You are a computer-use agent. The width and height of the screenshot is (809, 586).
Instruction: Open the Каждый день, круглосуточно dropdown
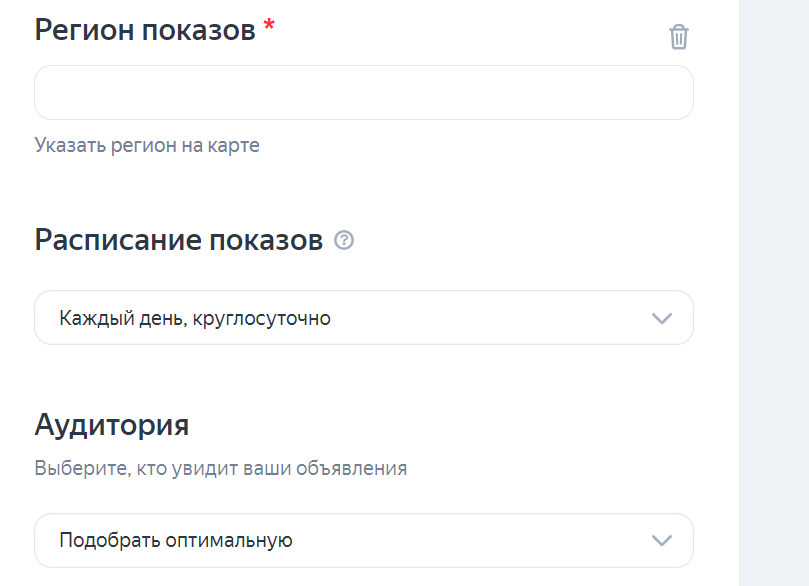point(363,318)
